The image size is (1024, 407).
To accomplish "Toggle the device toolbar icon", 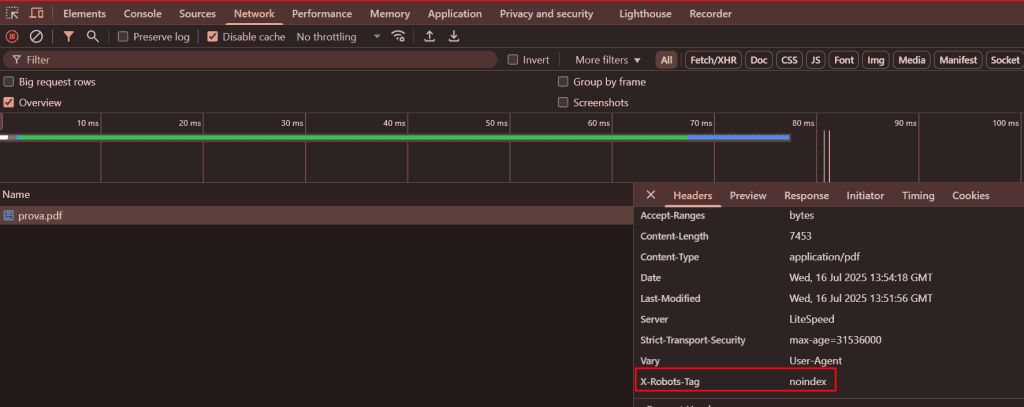I will pos(36,14).
